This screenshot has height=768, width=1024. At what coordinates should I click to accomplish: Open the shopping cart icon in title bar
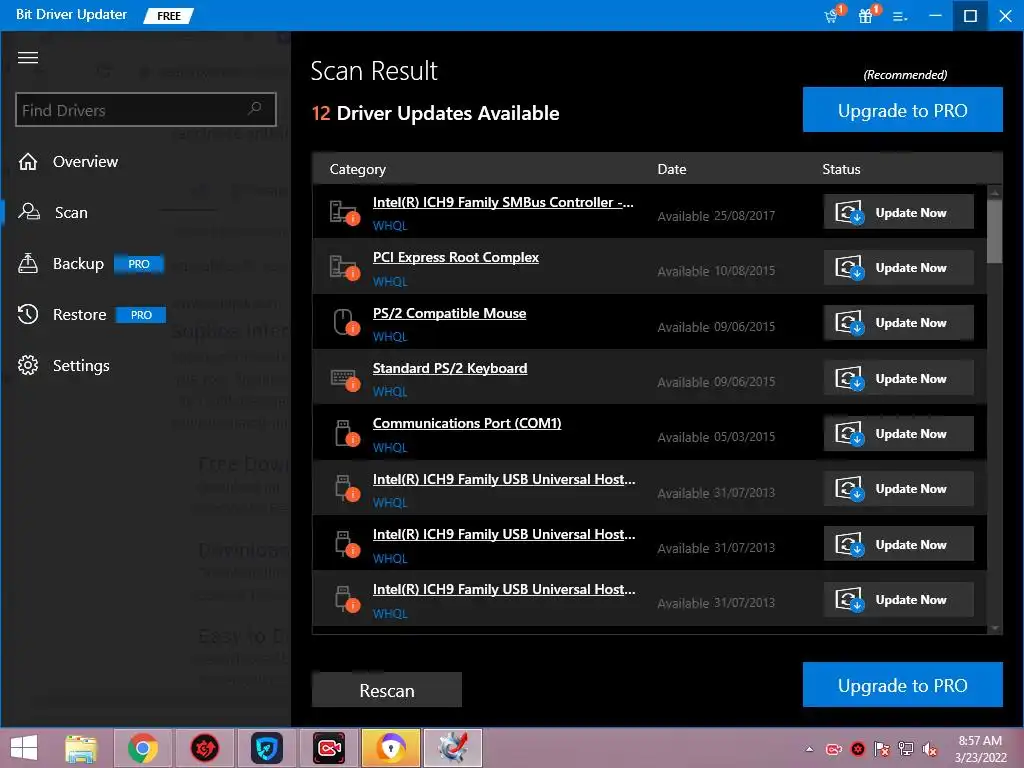coord(831,16)
